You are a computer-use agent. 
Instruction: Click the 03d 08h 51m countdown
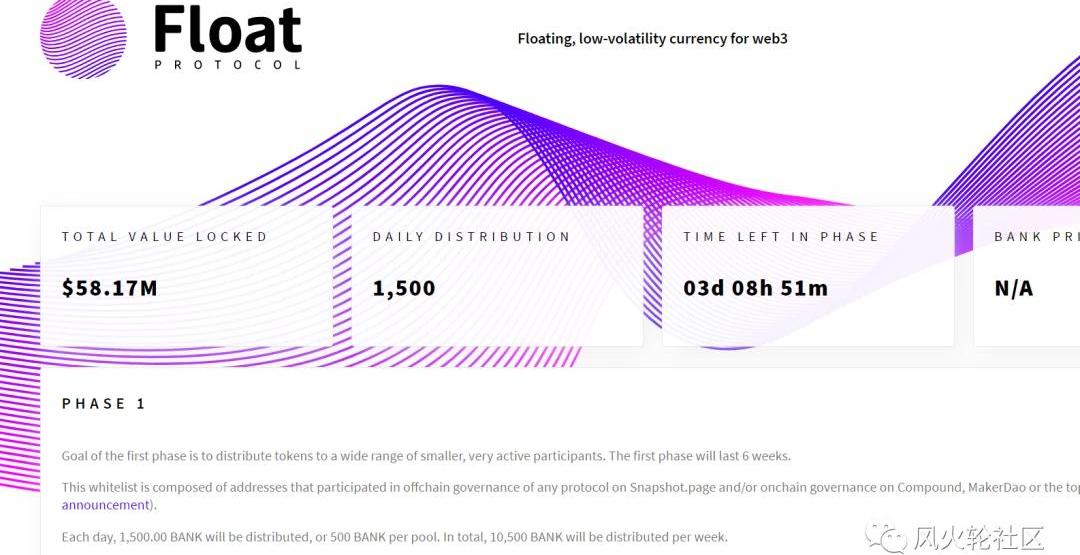tap(756, 288)
